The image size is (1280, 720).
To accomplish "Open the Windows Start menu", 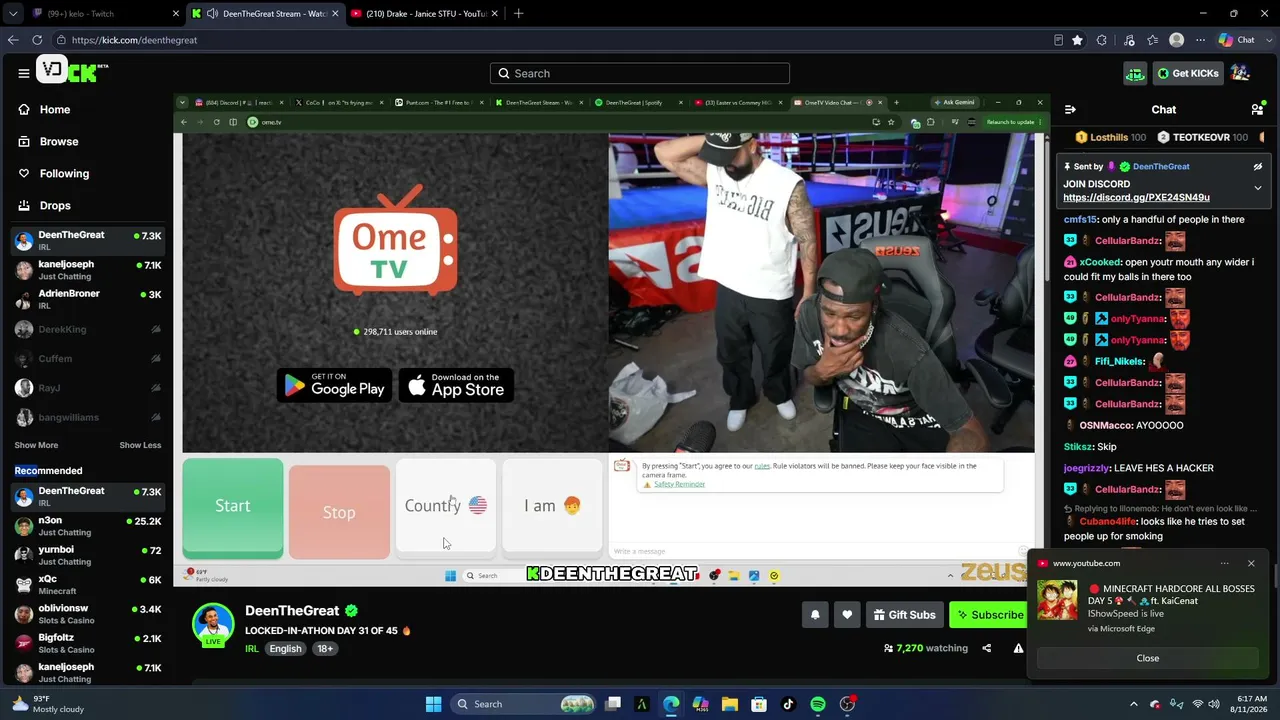I will 433,704.
